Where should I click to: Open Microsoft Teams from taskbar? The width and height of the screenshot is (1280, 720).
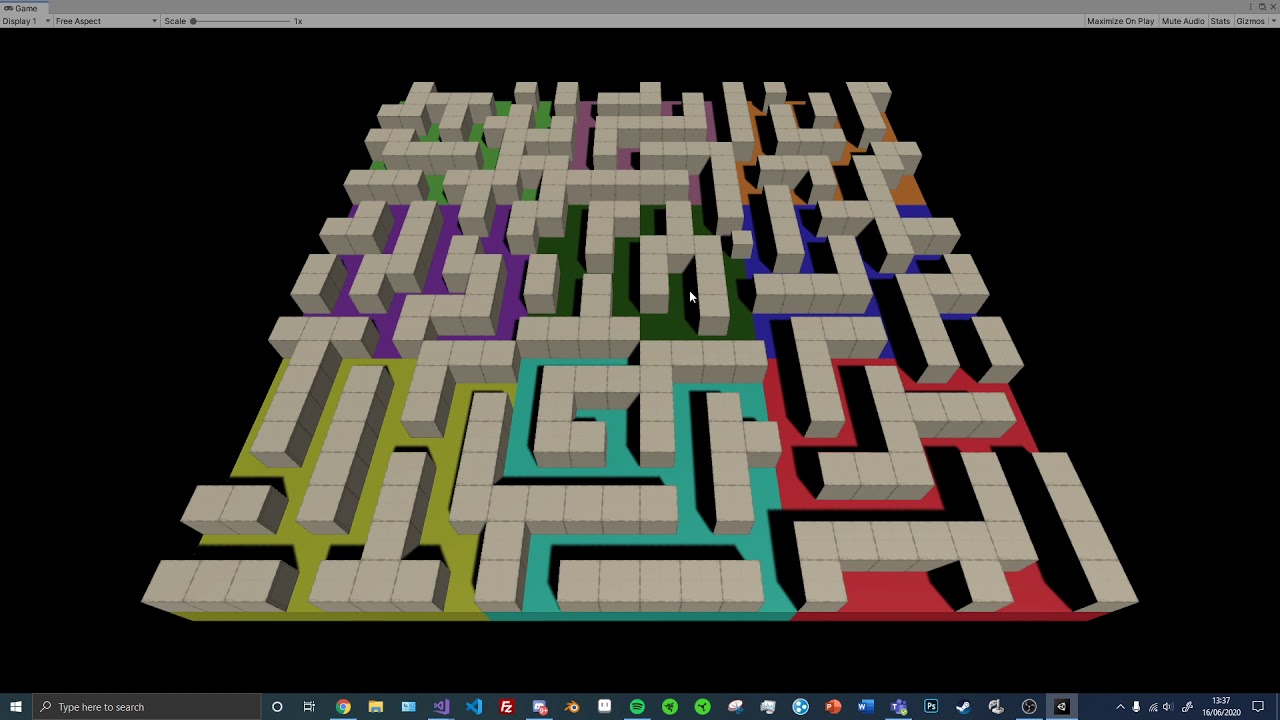click(x=898, y=707)
